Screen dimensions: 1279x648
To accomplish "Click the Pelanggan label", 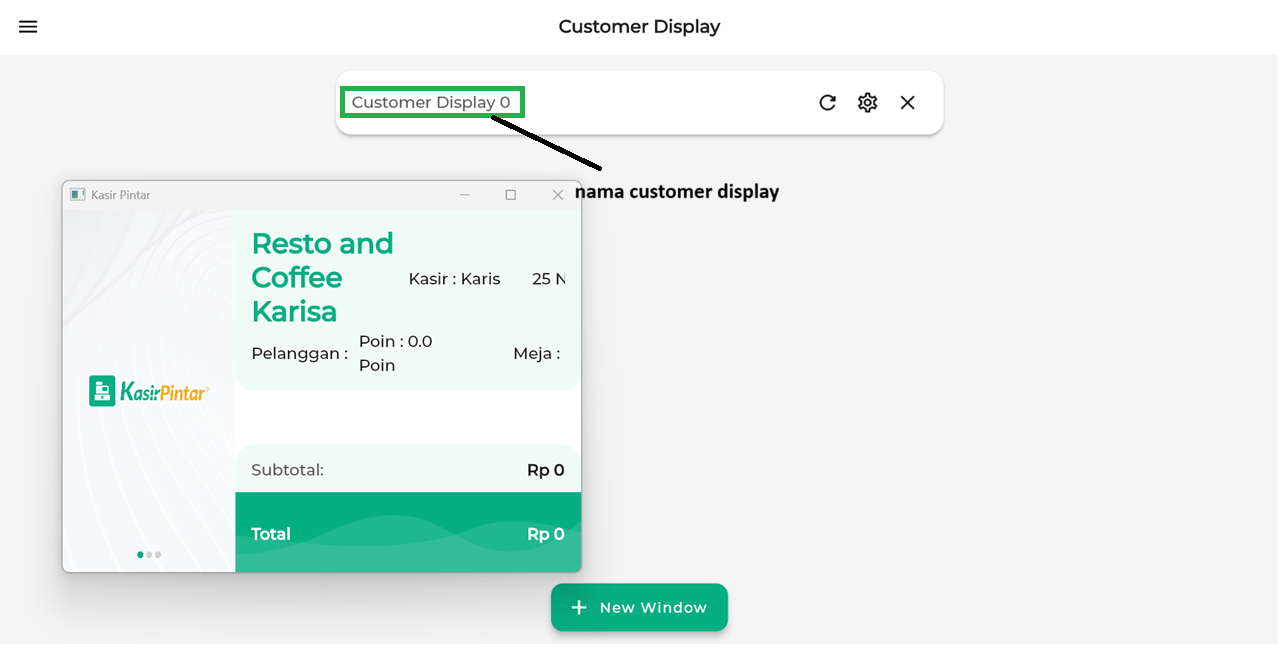I will (x=299, y=353).
